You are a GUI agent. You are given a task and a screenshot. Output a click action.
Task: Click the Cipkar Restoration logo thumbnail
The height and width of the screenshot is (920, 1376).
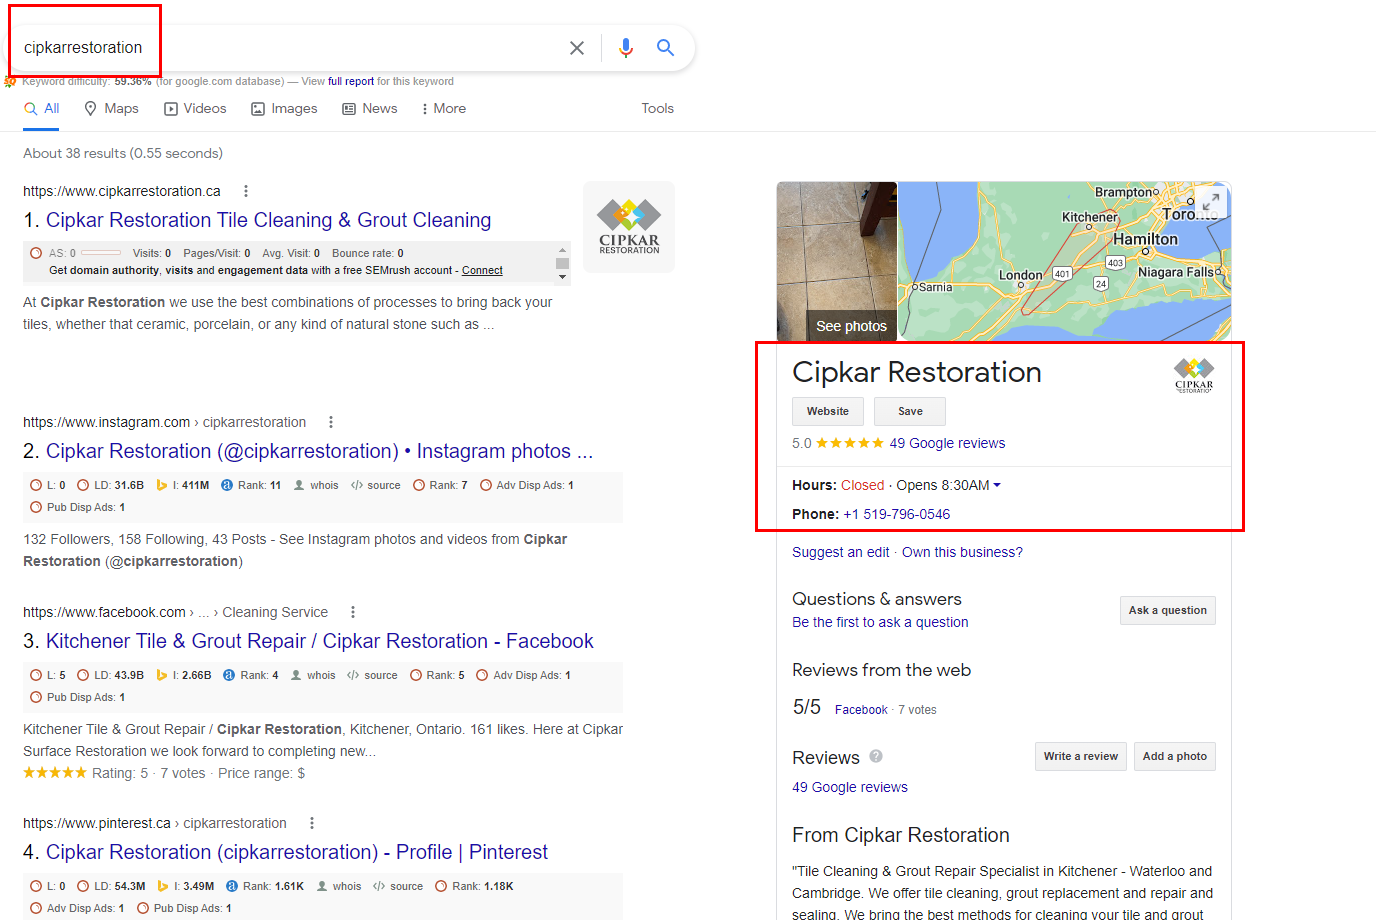point(629,227)
